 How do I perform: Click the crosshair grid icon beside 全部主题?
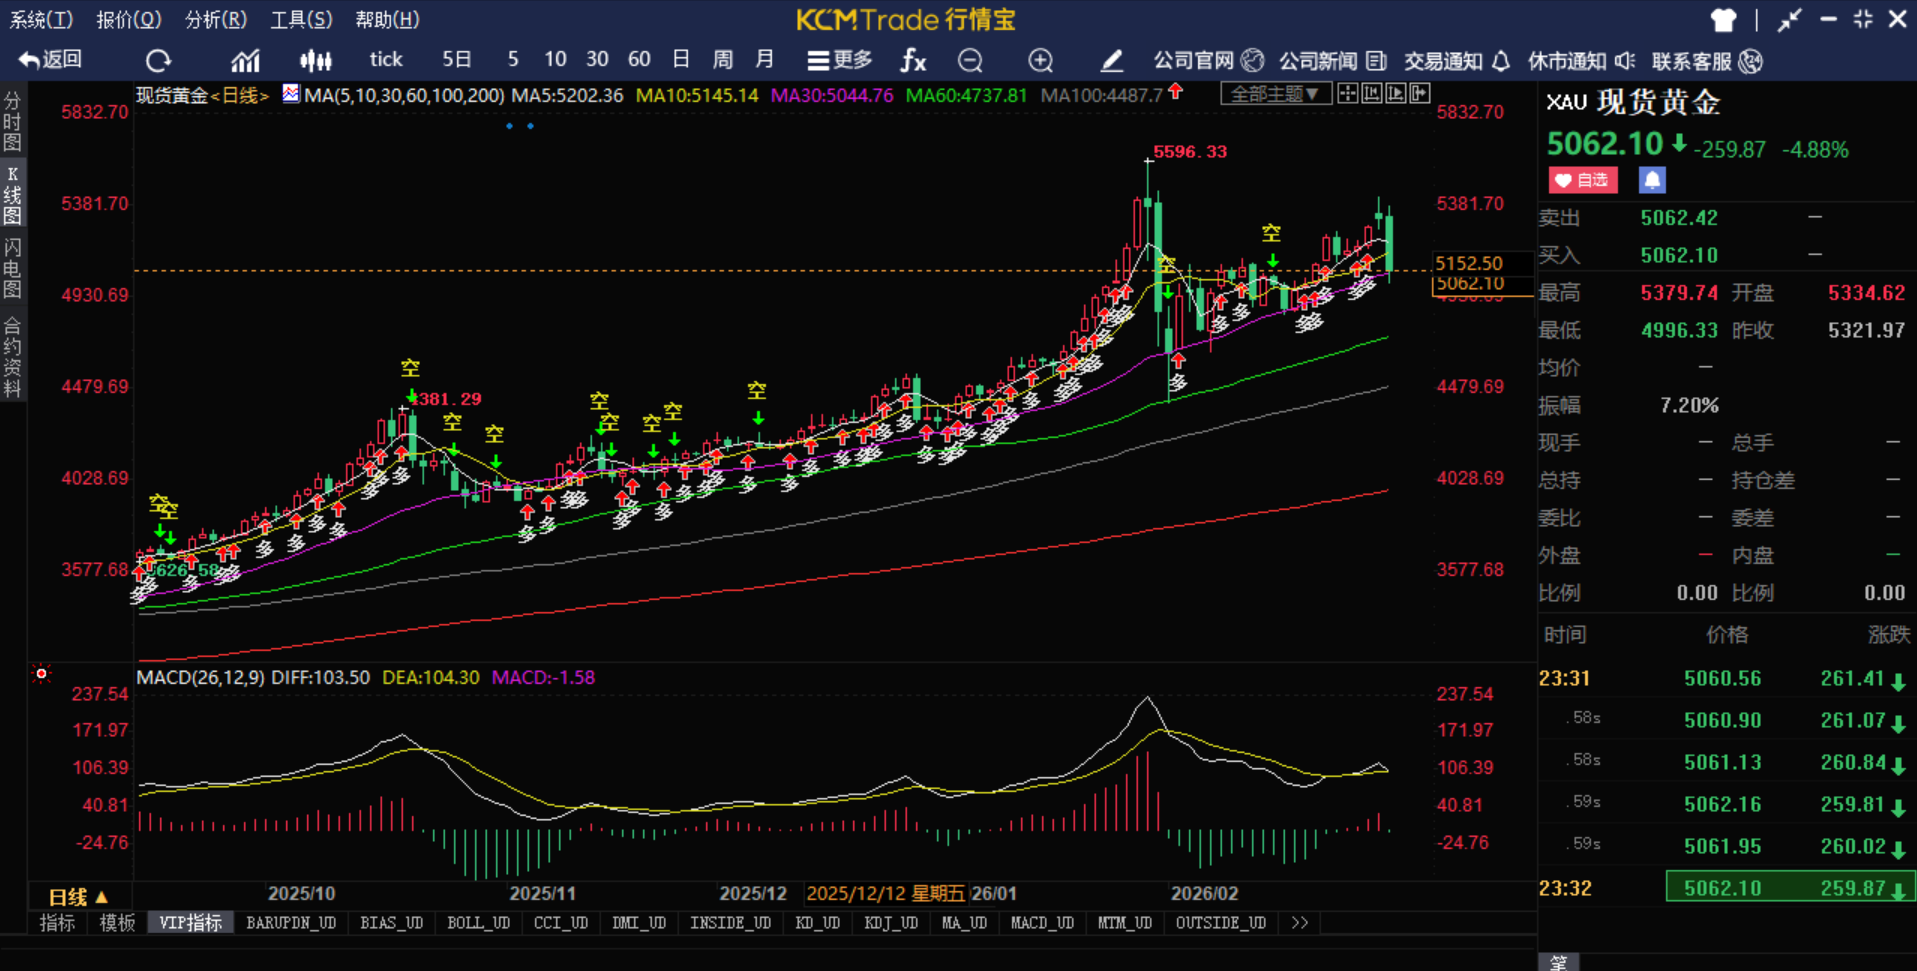pyautogui.click(x=1348, y=94)
